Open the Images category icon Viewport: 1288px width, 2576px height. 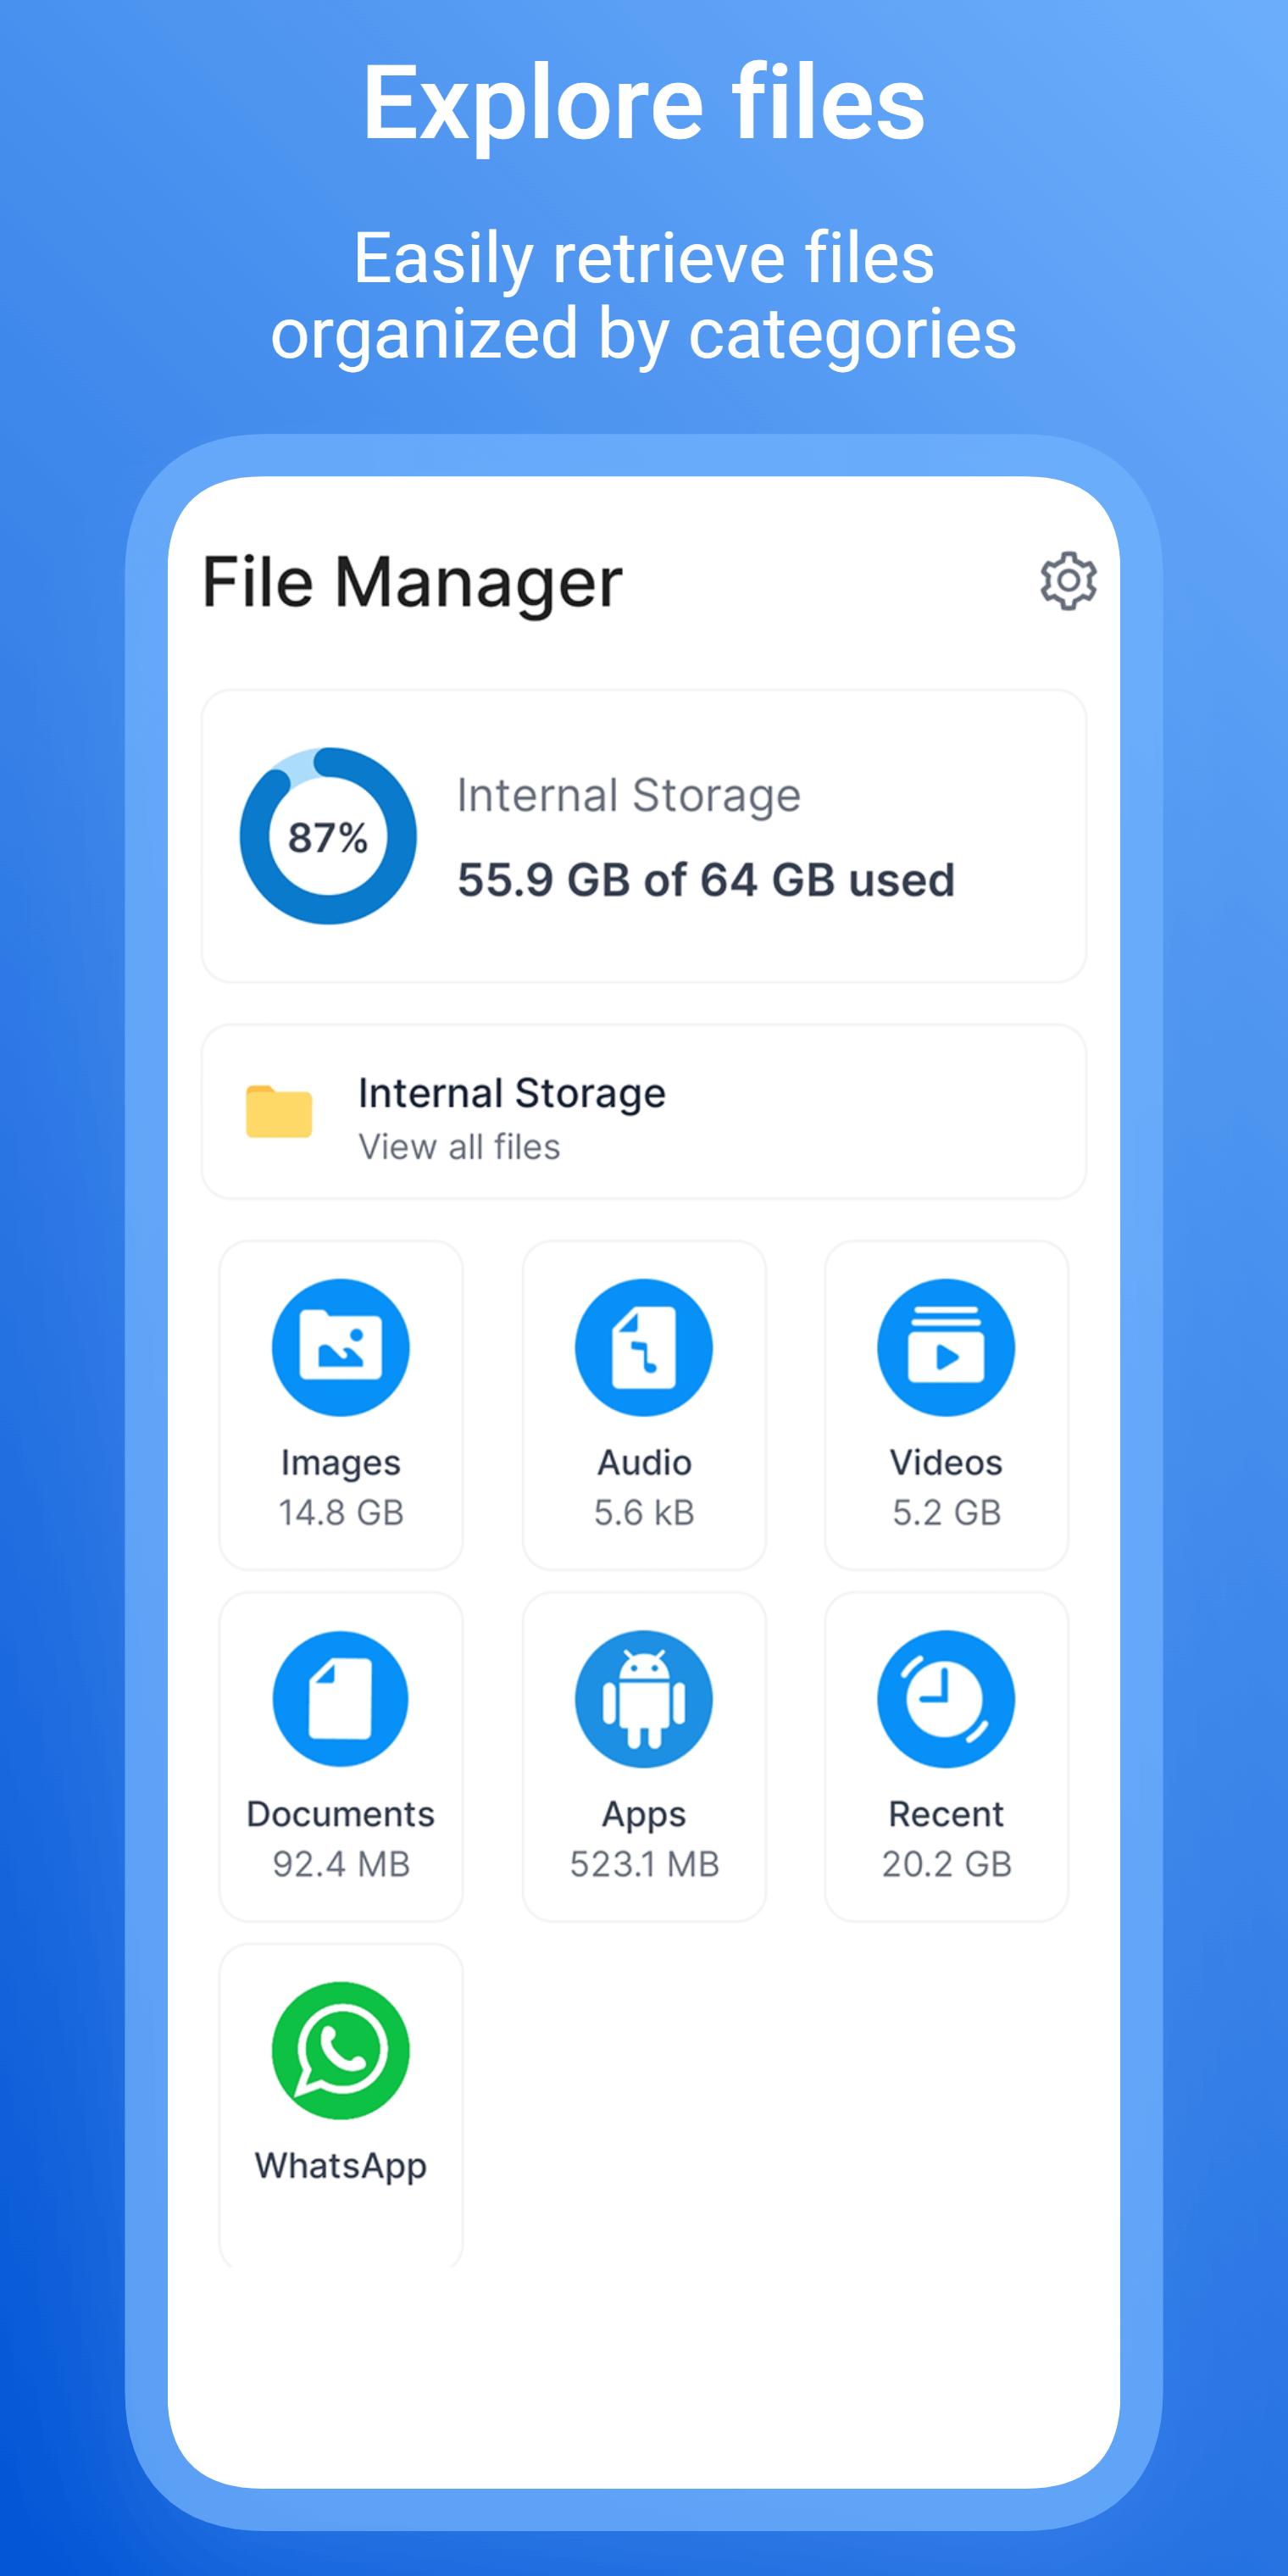(x=341, y=1347)
